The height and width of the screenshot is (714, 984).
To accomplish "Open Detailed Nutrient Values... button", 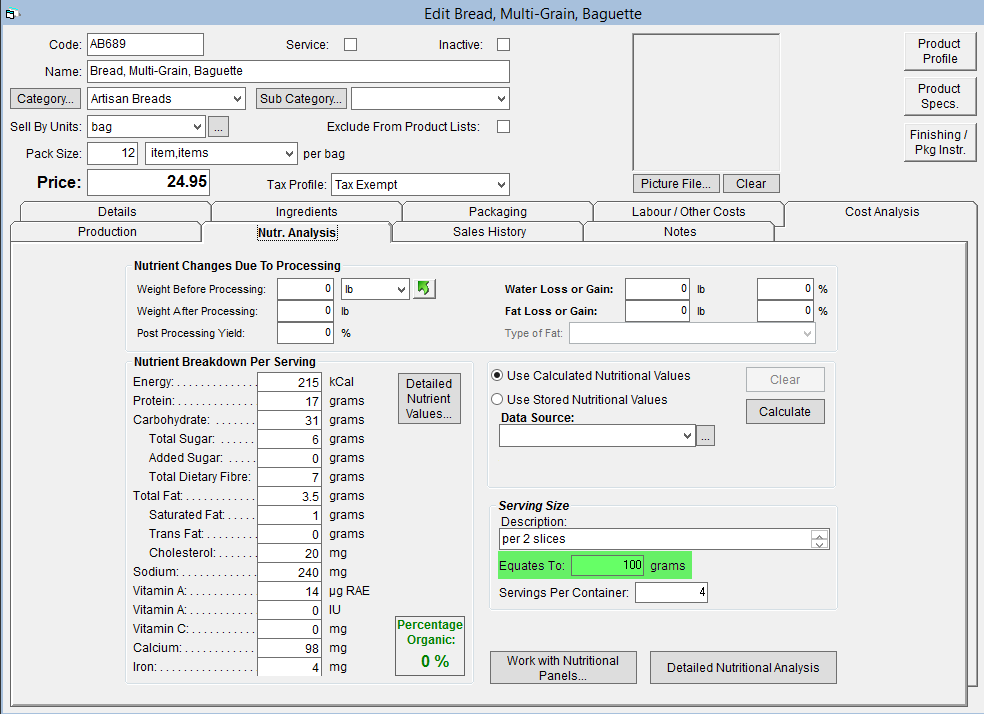I will [429, 398].
